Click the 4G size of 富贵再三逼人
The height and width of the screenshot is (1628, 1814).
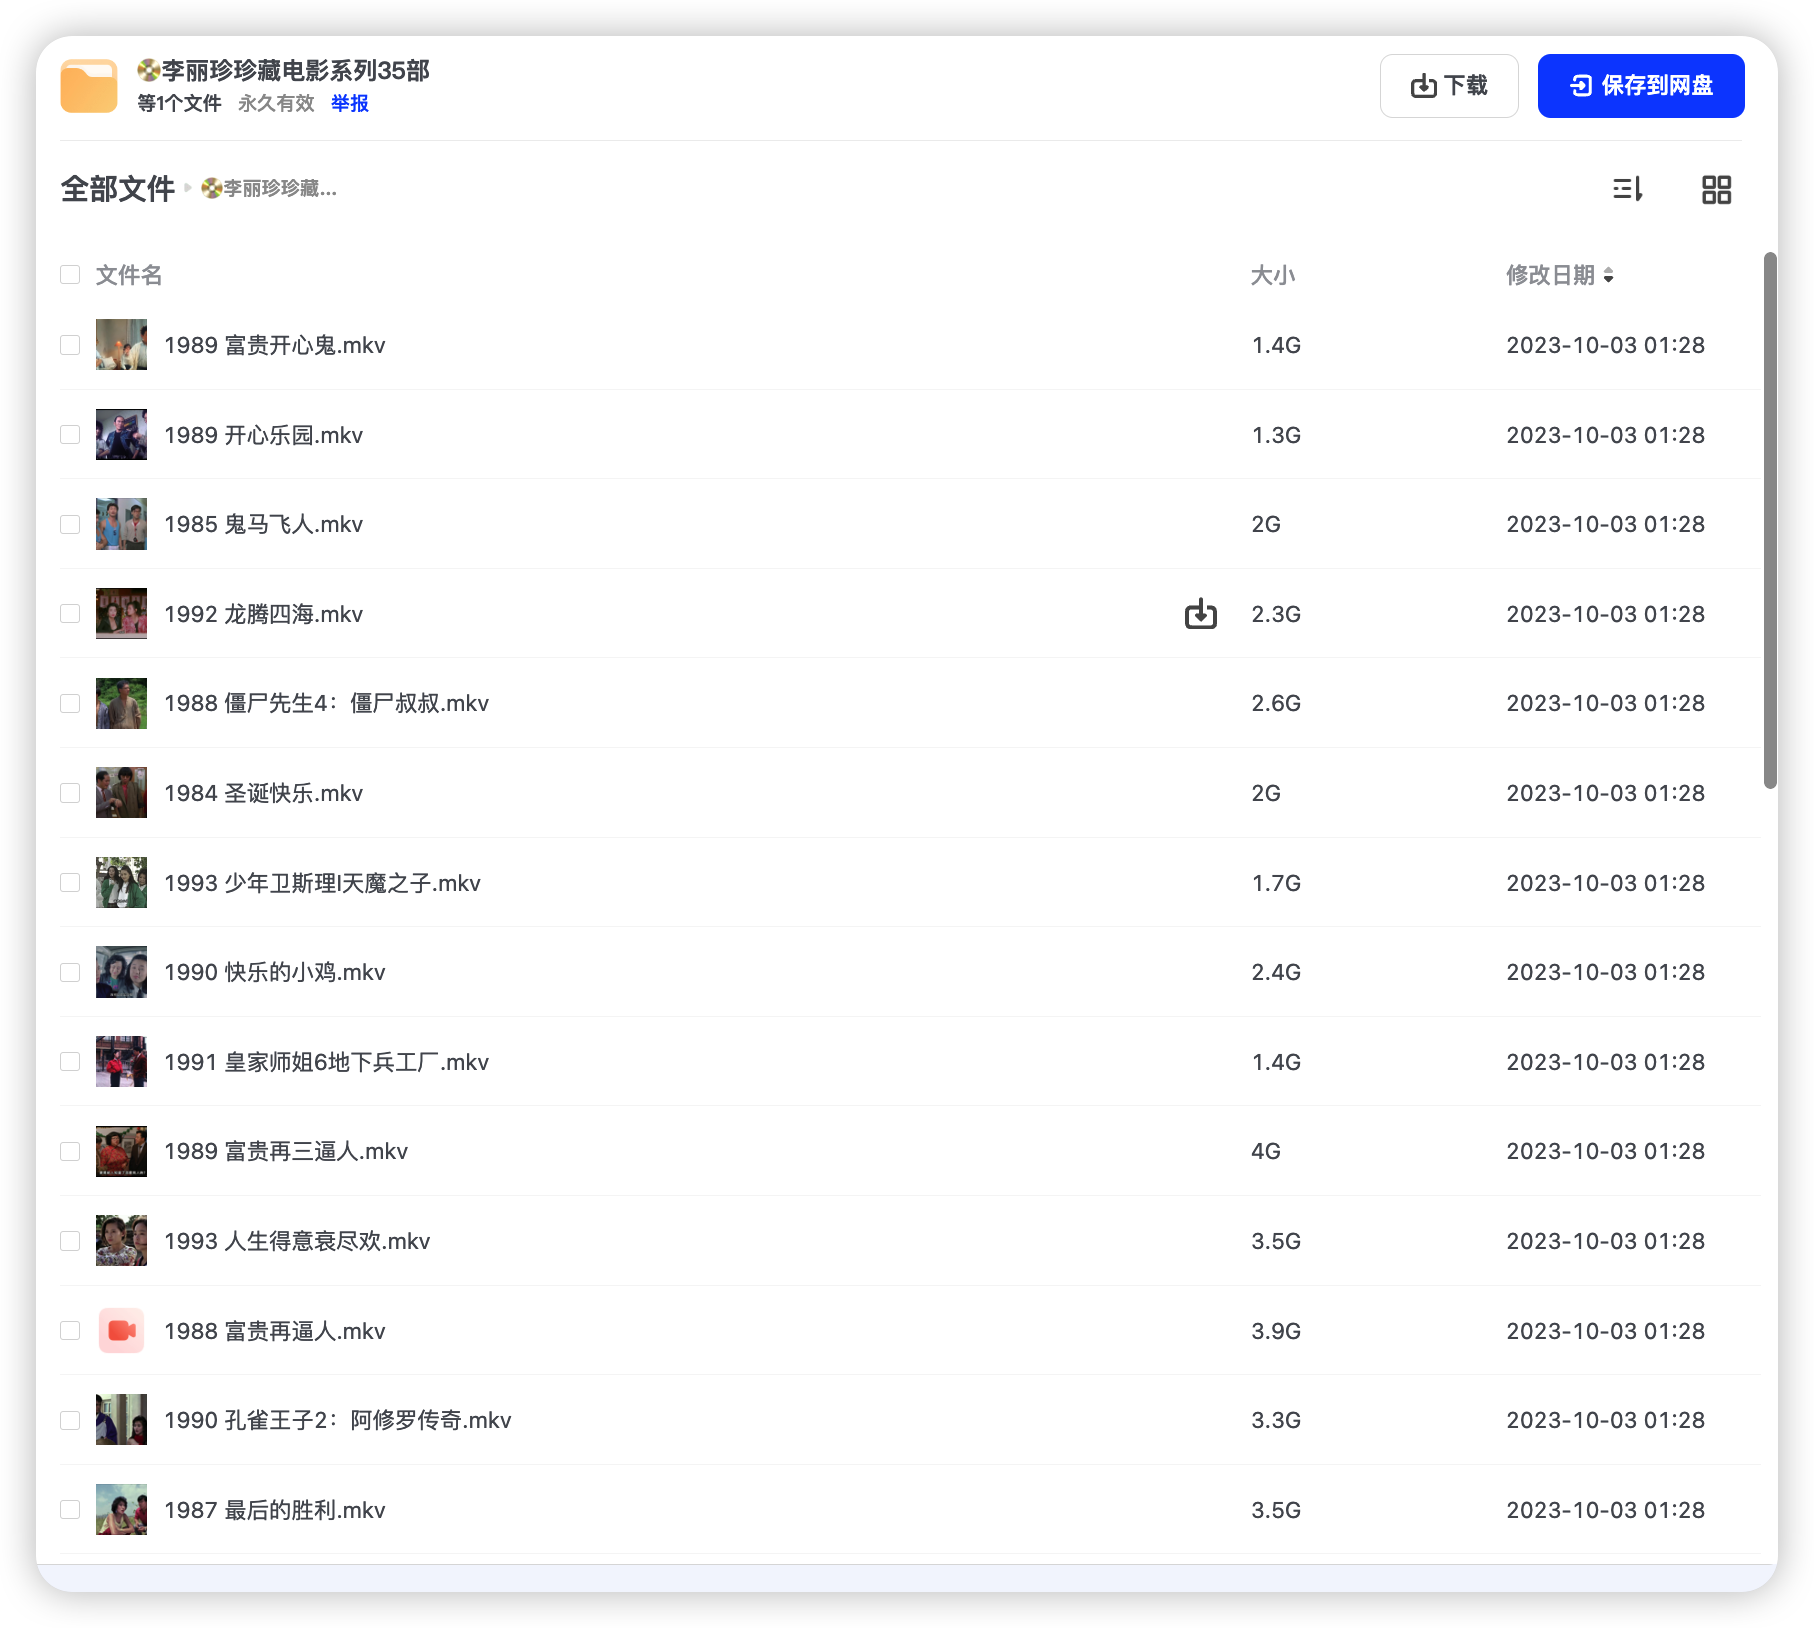[1266, 1151]
